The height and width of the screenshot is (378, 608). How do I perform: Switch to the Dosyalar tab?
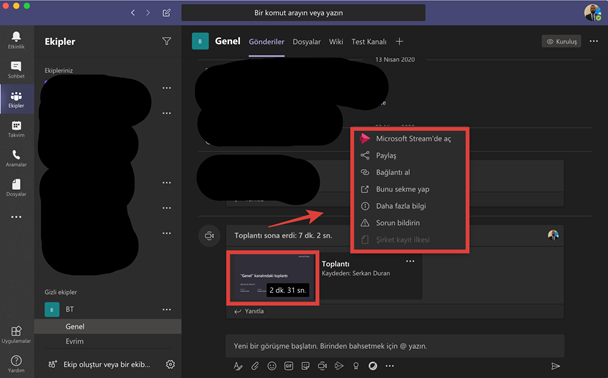(307, 41)
